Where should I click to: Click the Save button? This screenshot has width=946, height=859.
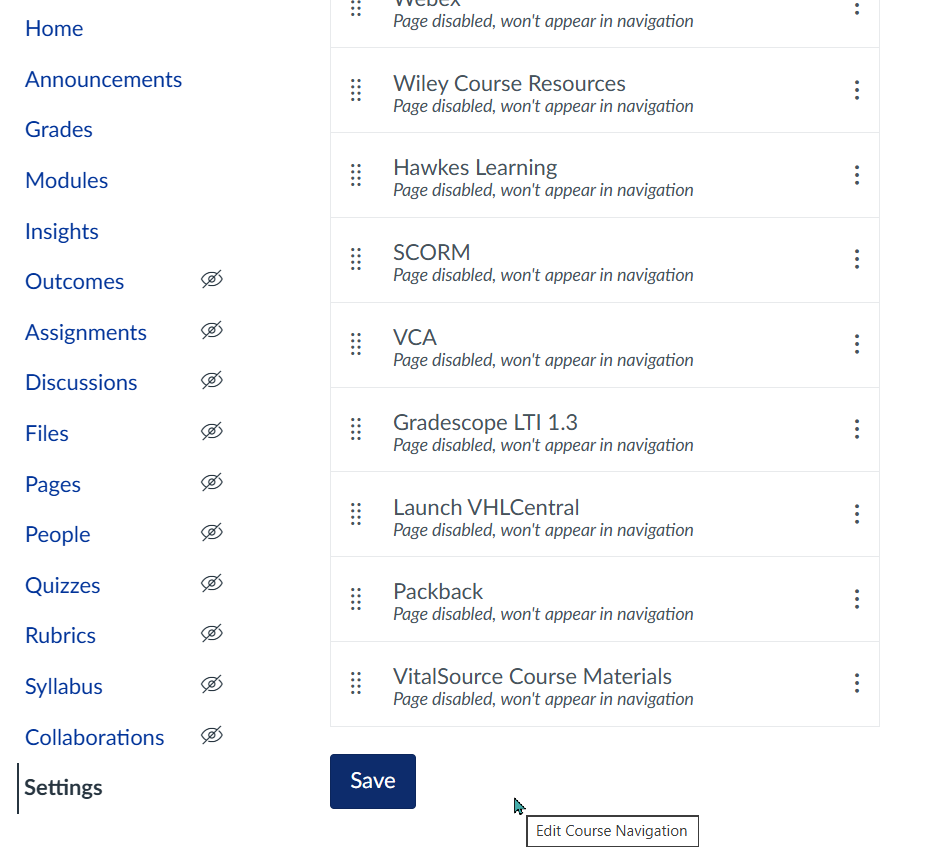(372, 781)
